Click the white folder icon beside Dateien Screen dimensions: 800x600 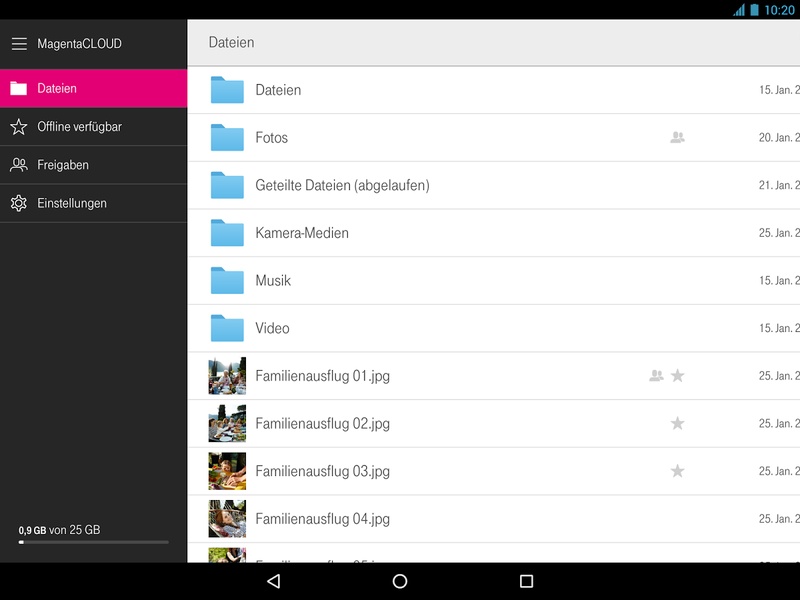coord(19,88)
